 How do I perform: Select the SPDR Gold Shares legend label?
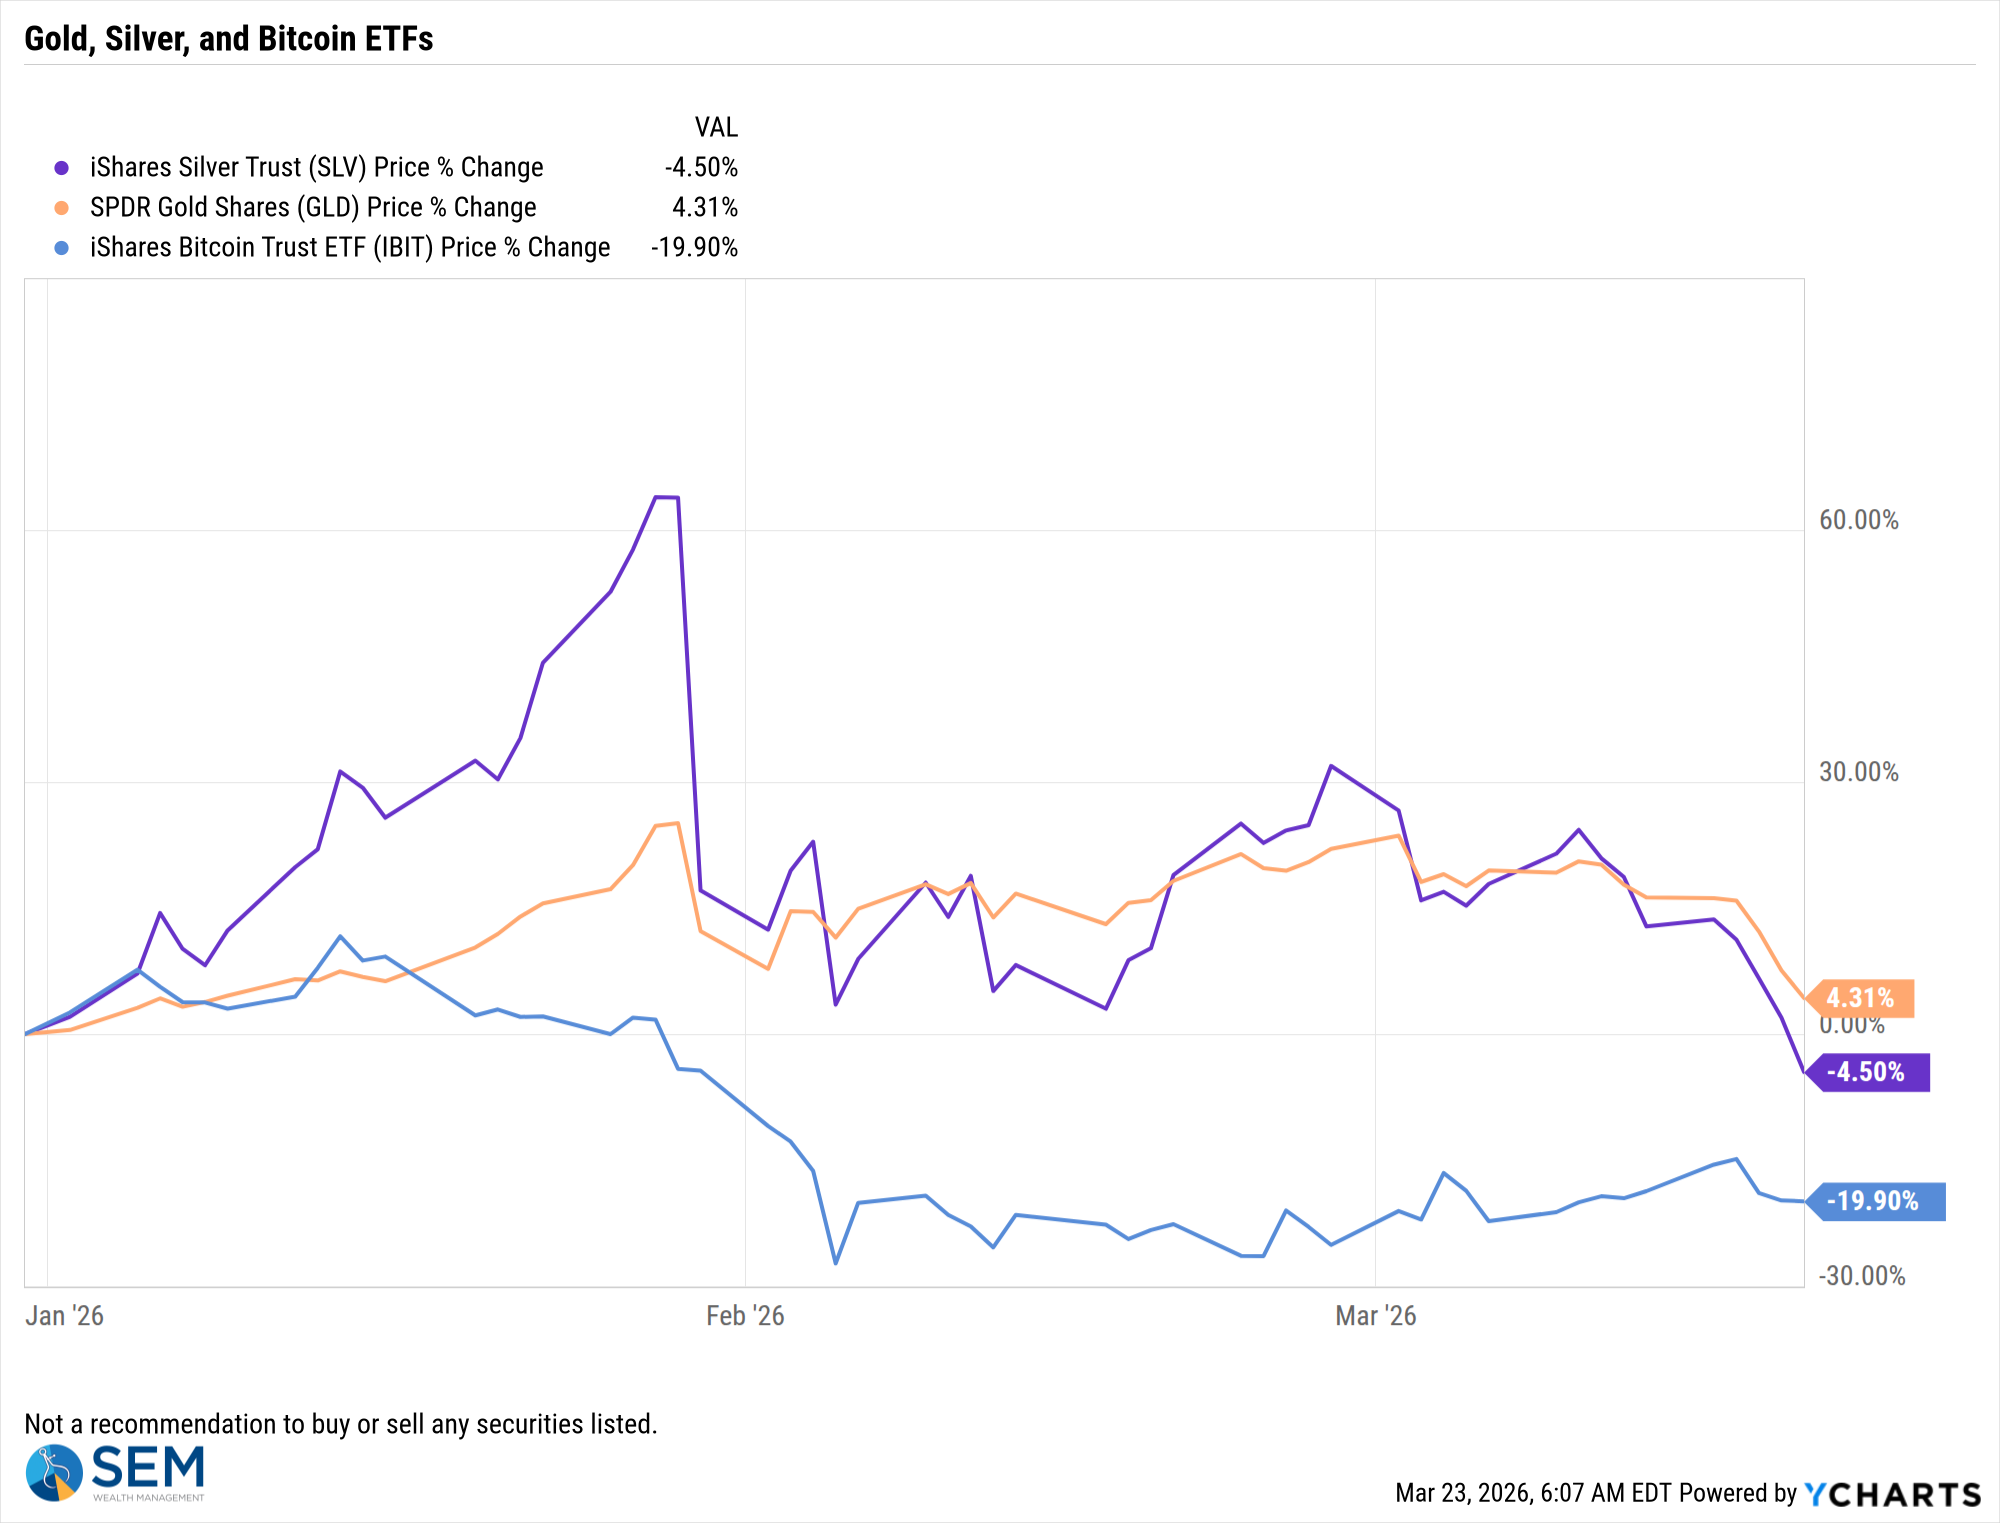tap(313, 208)
